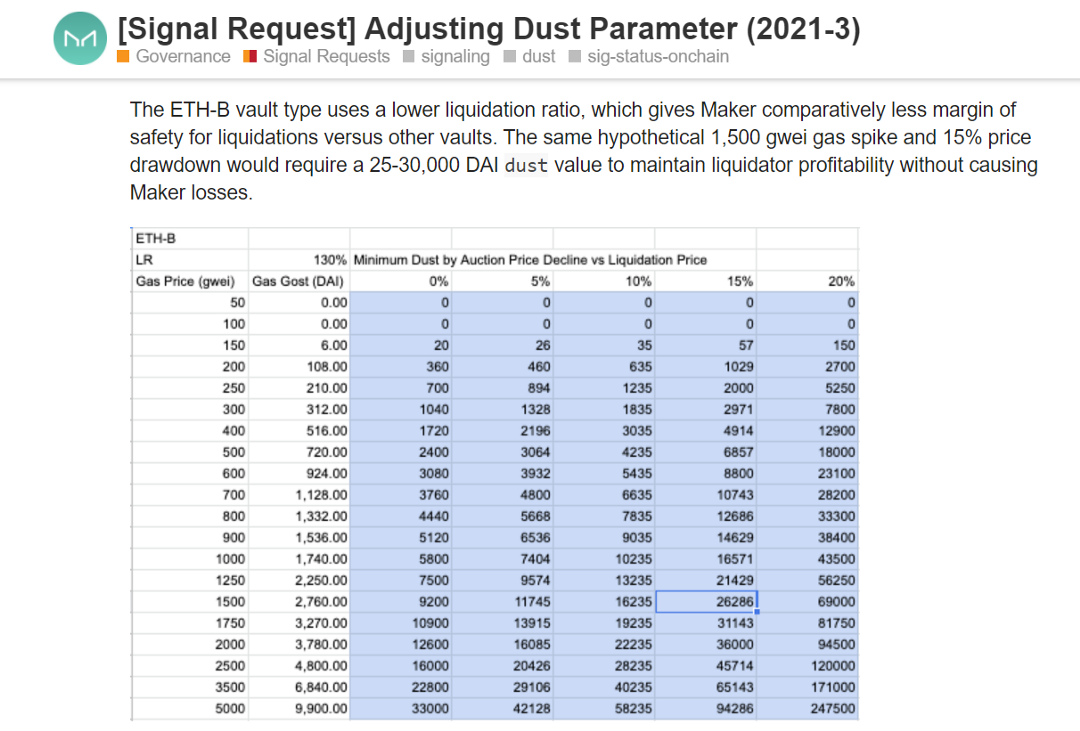Click the selected cell 26286

point(706,601)
